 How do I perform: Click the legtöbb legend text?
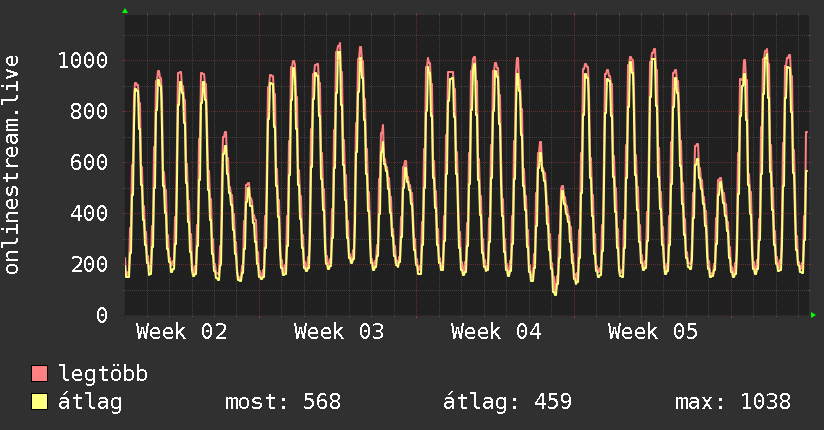click(104, 375)
